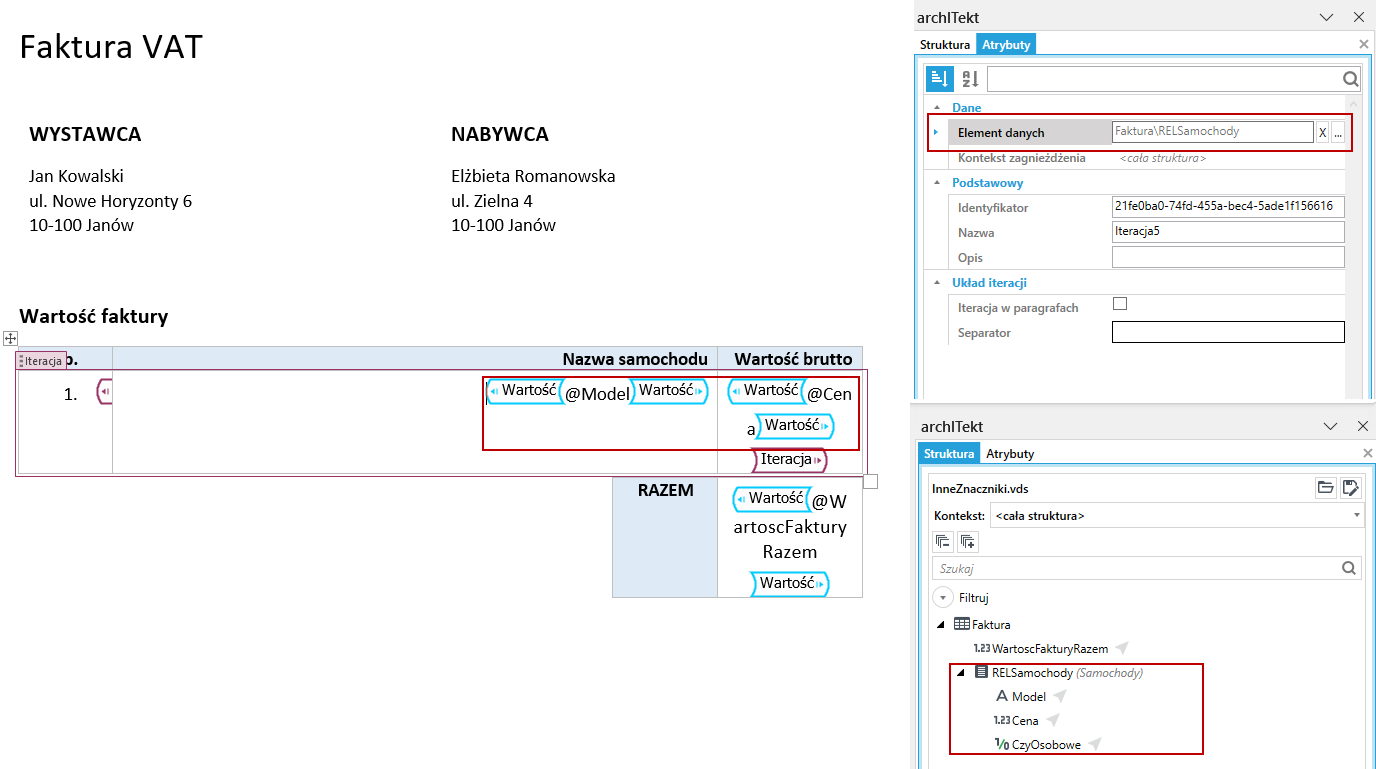The image size is (1376, 769).
Task: Collapse the Układ iteracji property group
Action: pyautogui.click(x=937, y=283)
